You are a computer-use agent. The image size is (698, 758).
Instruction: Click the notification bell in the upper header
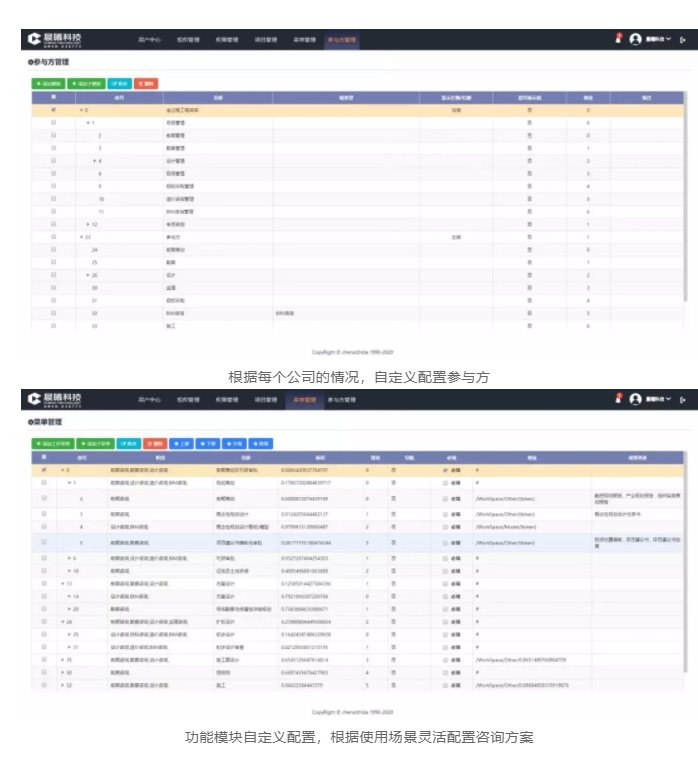coord(619,39)
